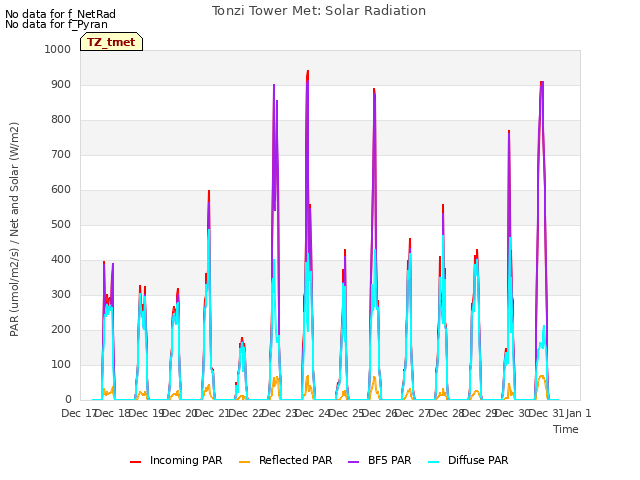This screenshot has height=480, width=640.
Task: Select the Reflected PAR legend label
Action: [x=296, y=460]
